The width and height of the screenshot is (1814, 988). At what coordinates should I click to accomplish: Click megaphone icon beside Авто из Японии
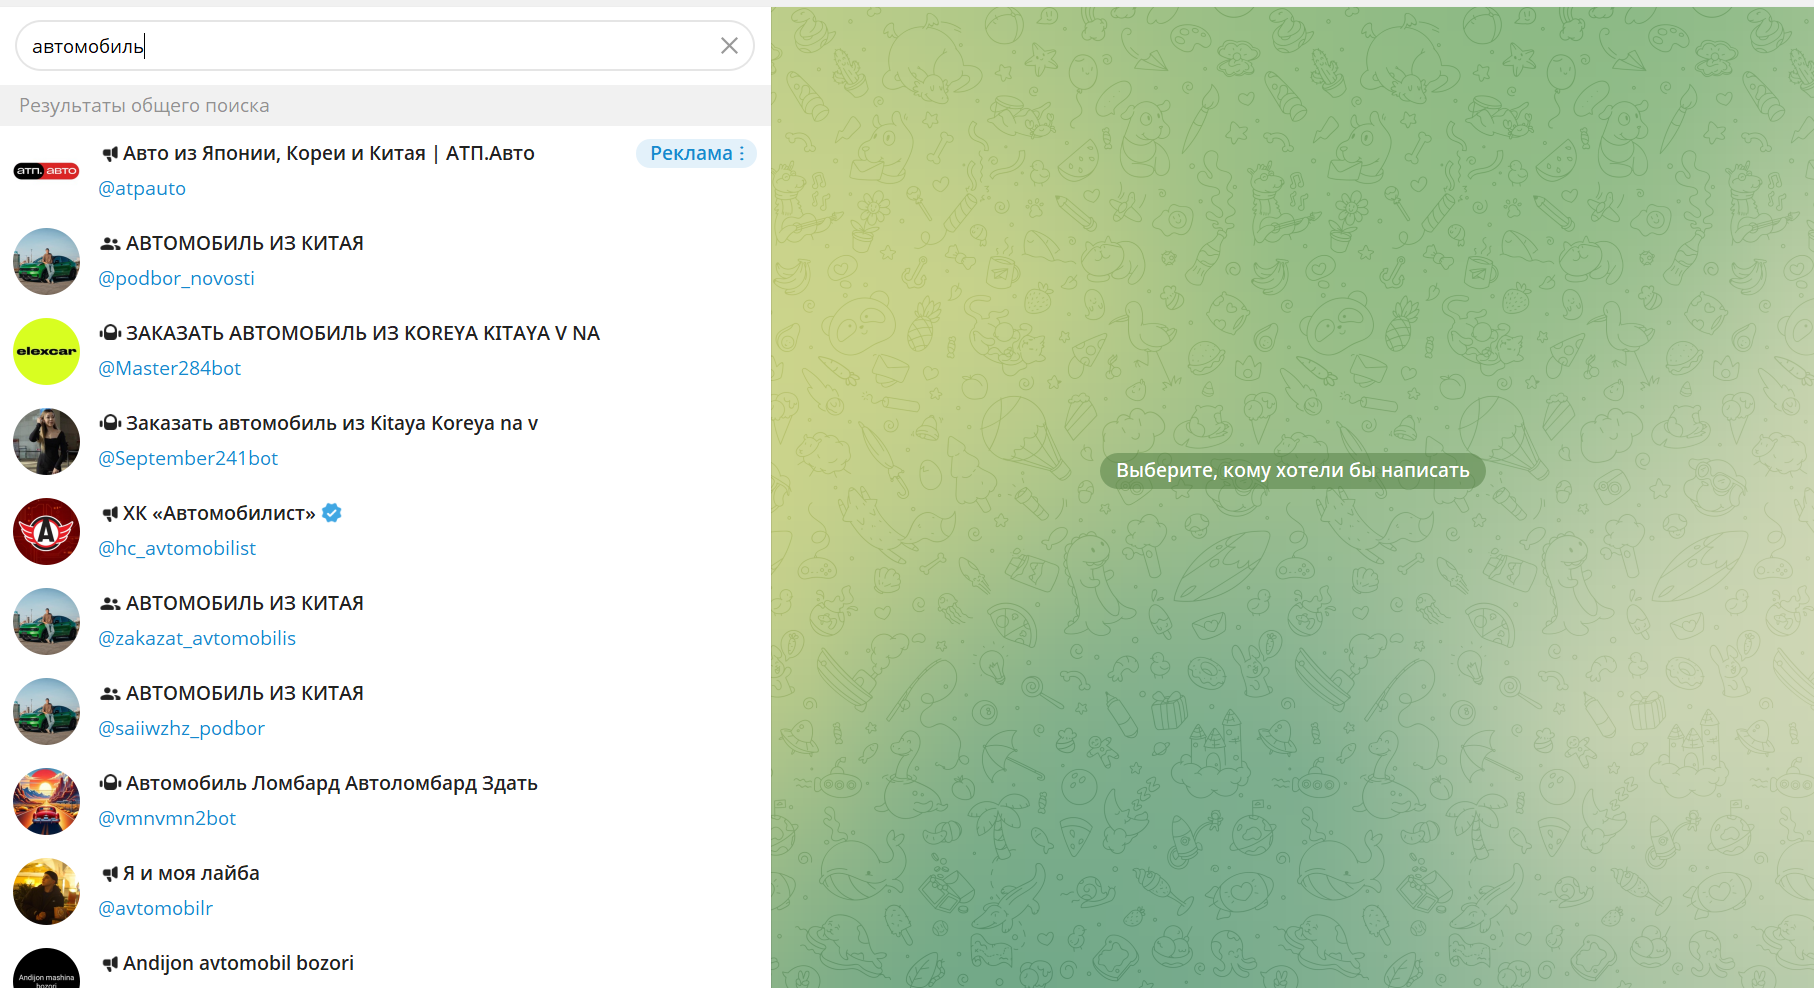110,153
